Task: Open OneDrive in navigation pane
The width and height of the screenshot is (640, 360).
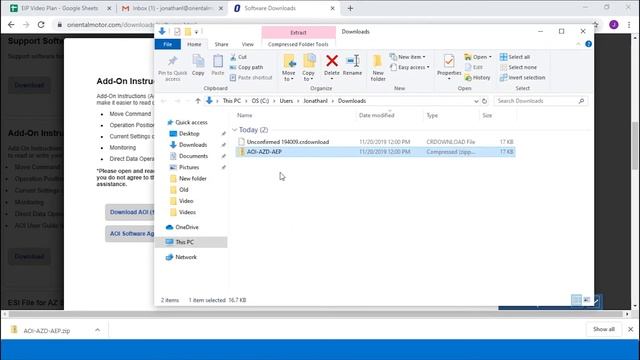Action: (x=187, y=227)
